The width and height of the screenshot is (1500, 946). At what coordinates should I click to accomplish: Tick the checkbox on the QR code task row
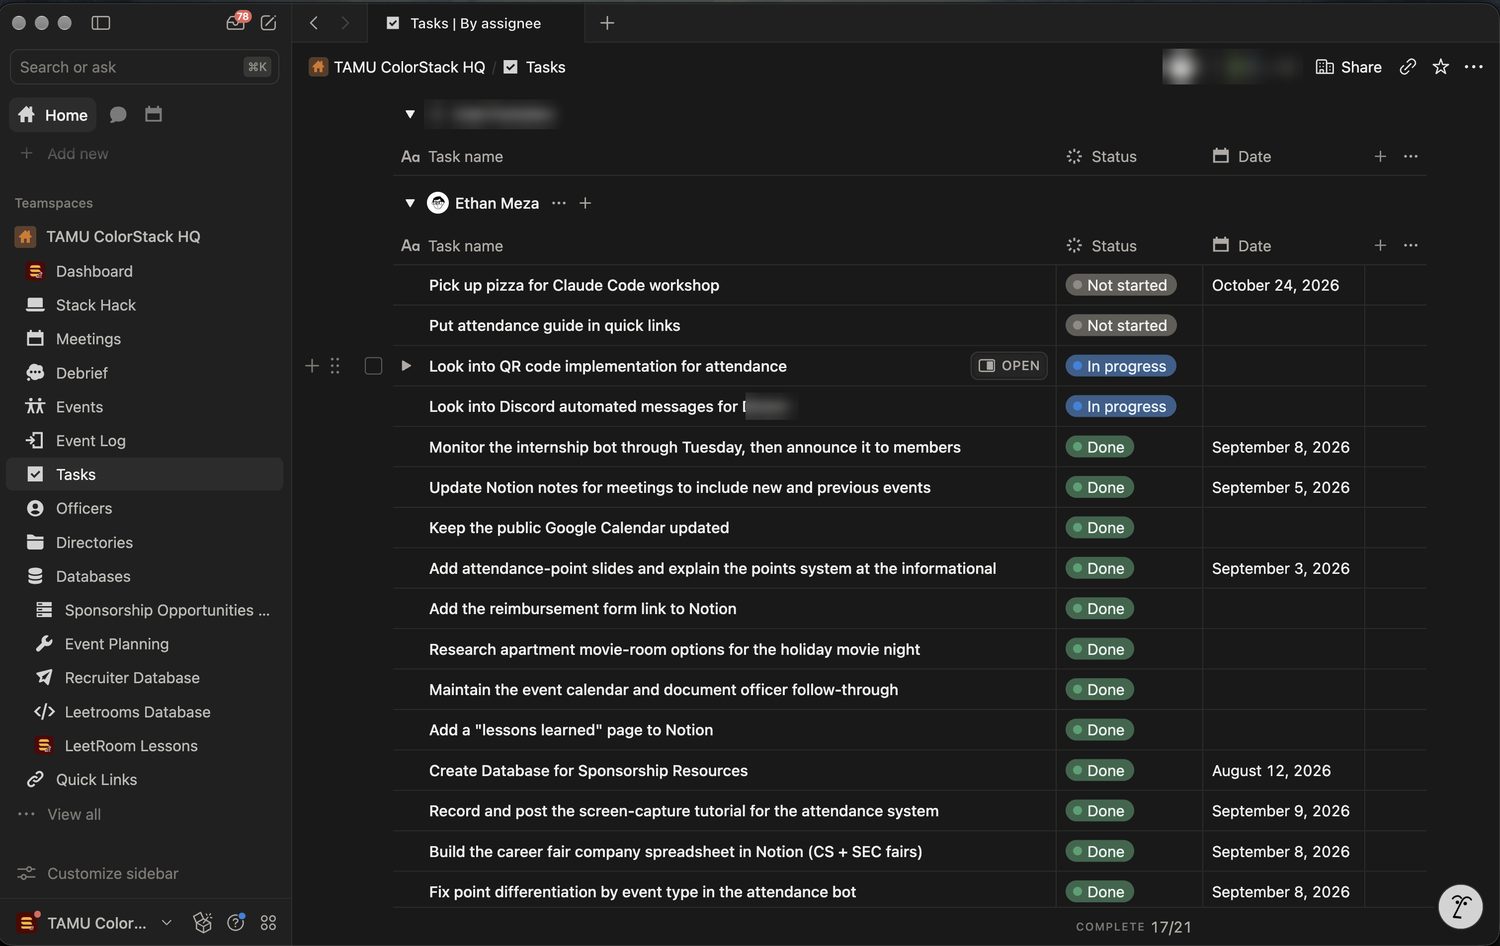(373, 366)
